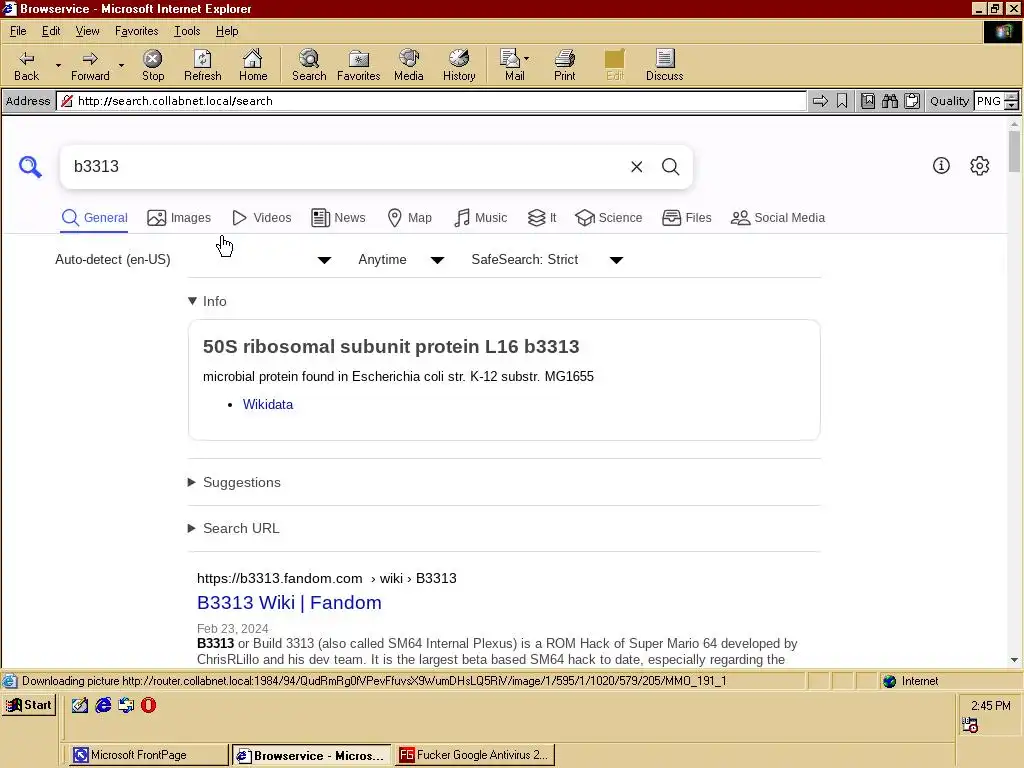1024x768 pixels.
Task: Click the search engine logo magnifier
Action: pyautogui.click(x=30, y=167)
